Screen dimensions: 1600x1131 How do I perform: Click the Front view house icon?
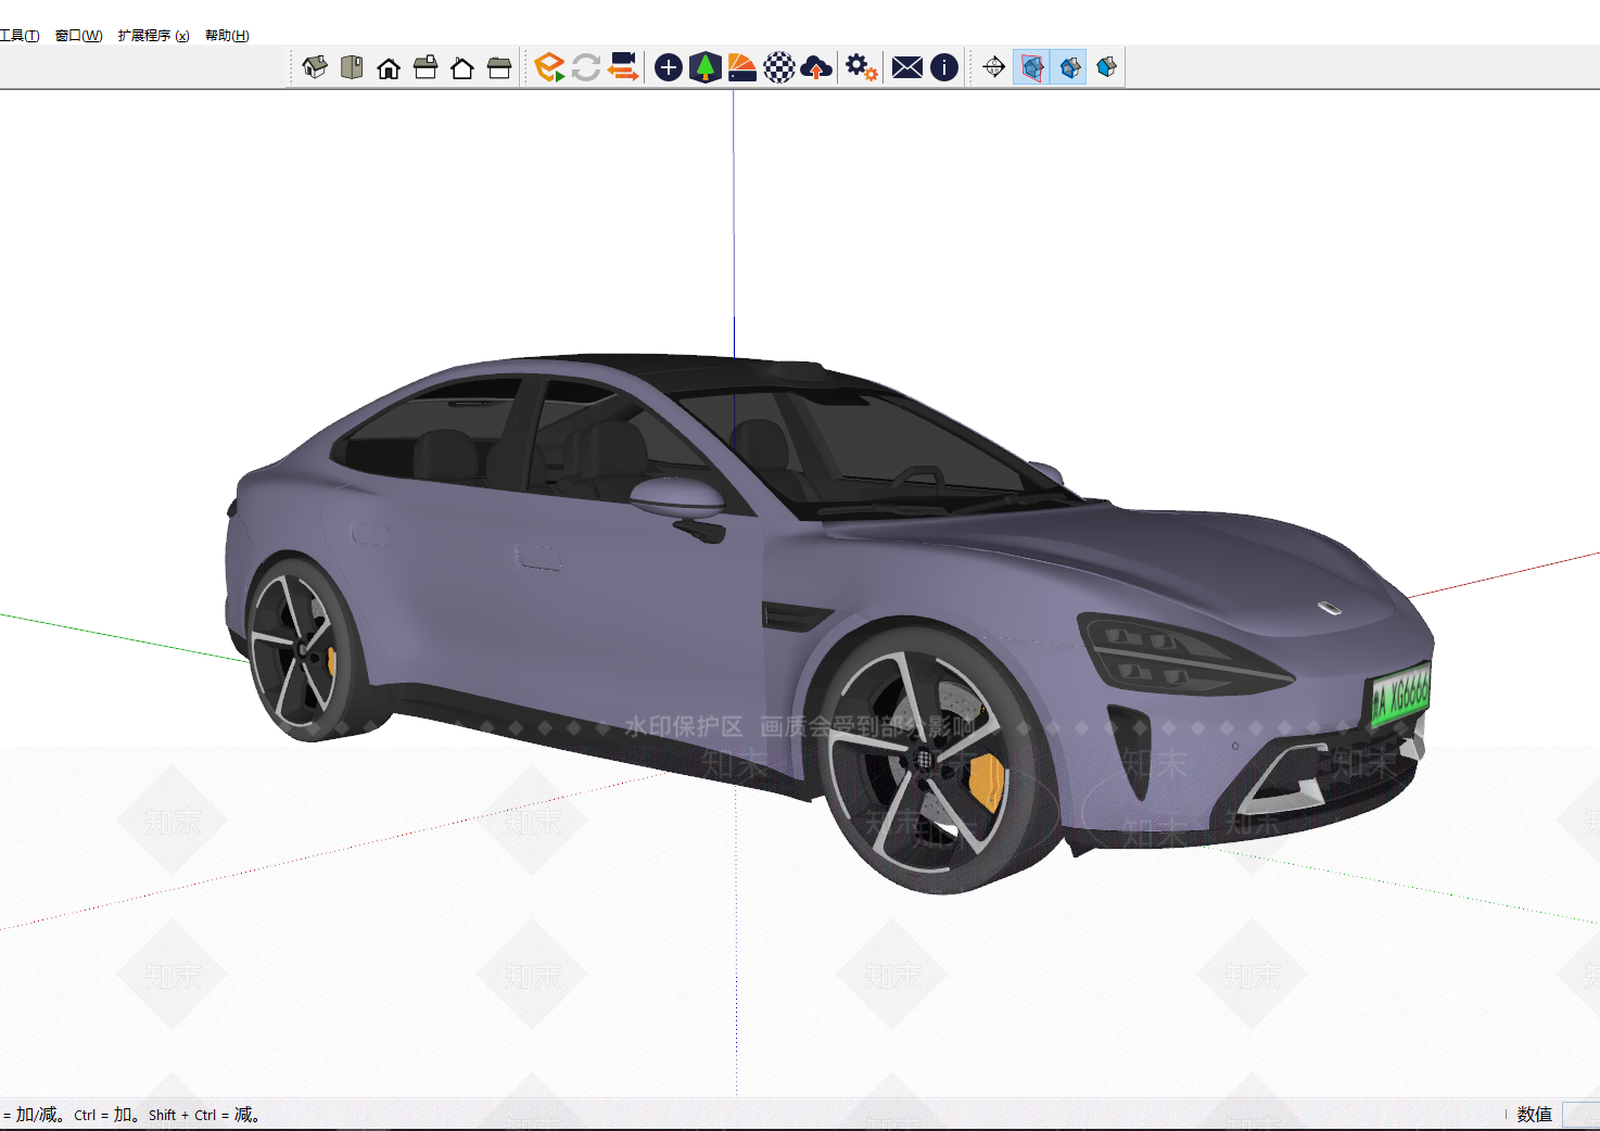point(389,68)
